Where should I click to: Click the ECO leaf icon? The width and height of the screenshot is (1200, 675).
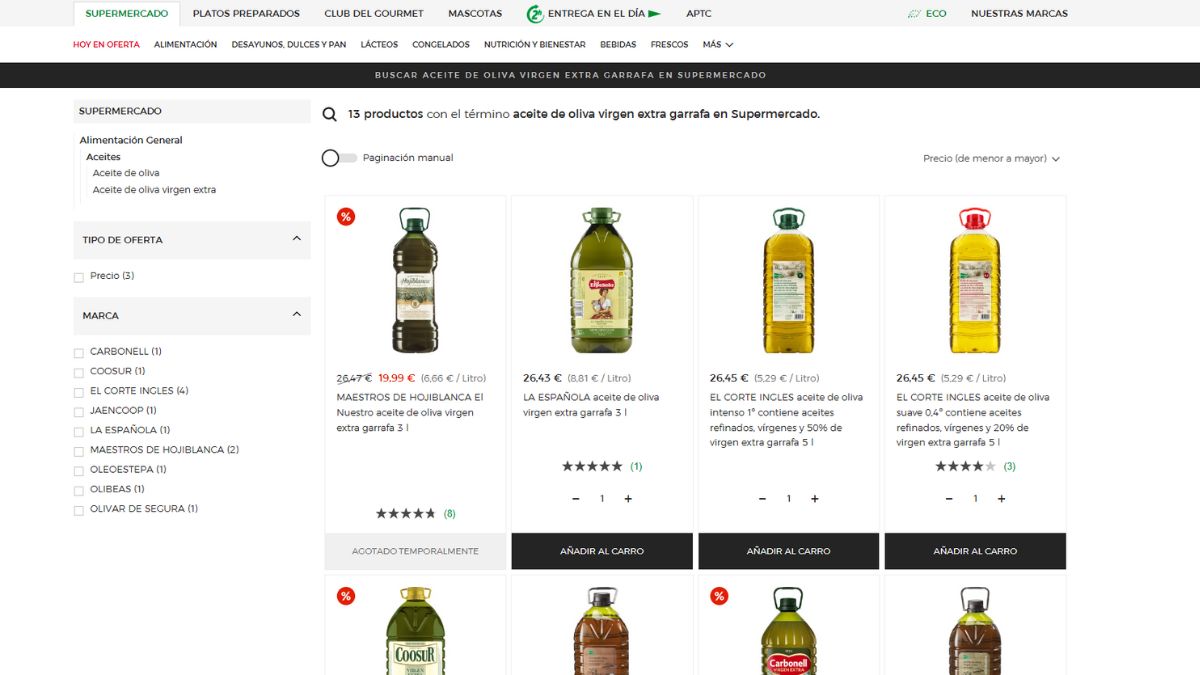coord(914,14)
